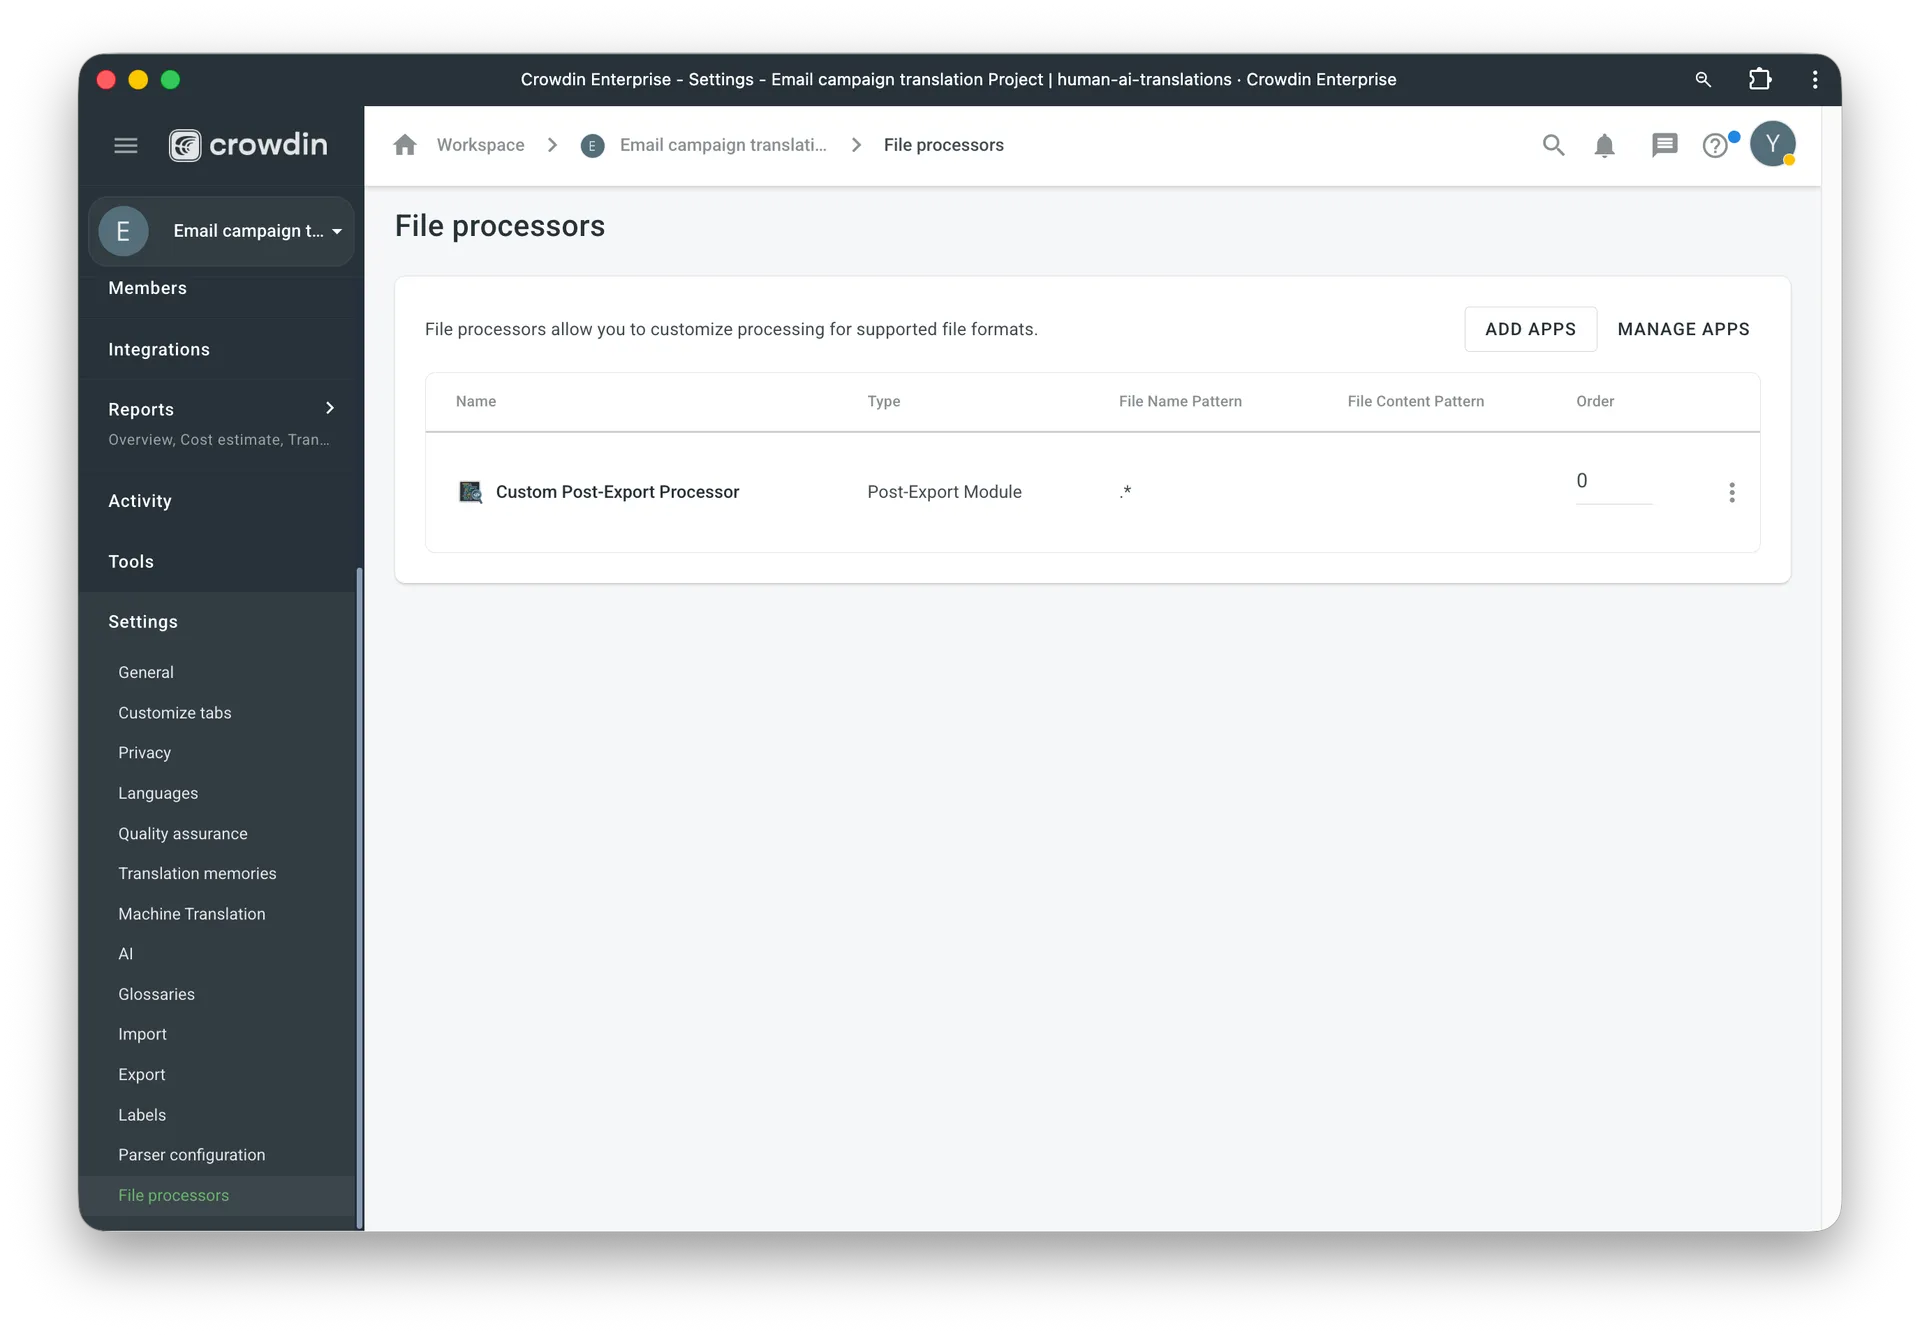Viewport: 1920px width, 1335px height.
Task: Click the Order input field
Action: [x=1613, y=481]
